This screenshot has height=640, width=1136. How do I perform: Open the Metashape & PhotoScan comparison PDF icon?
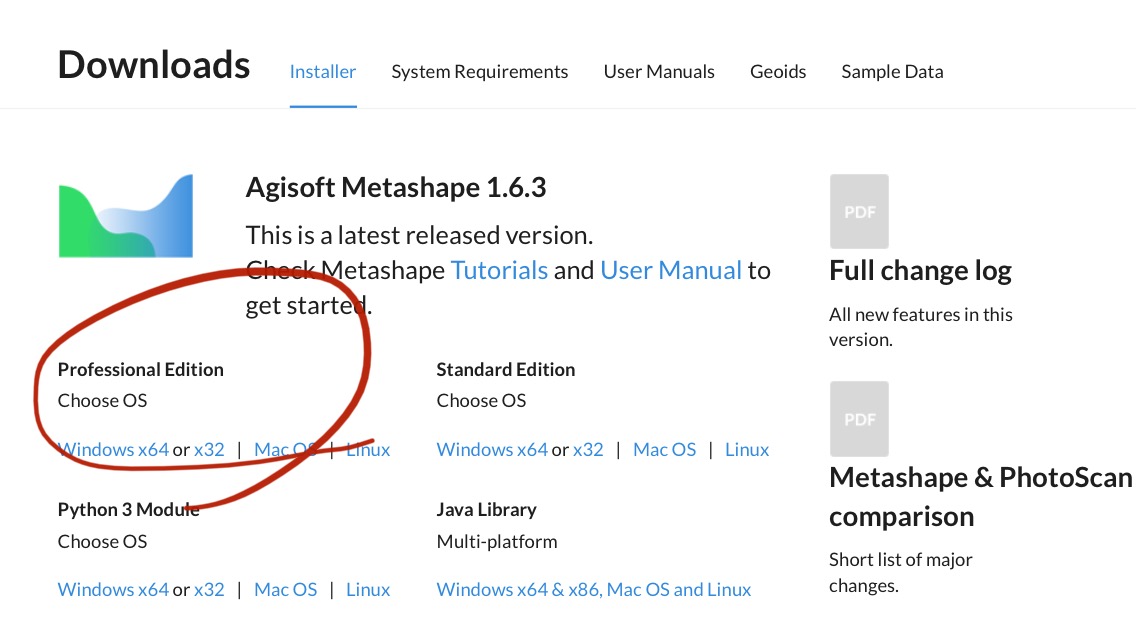point(859,419)
